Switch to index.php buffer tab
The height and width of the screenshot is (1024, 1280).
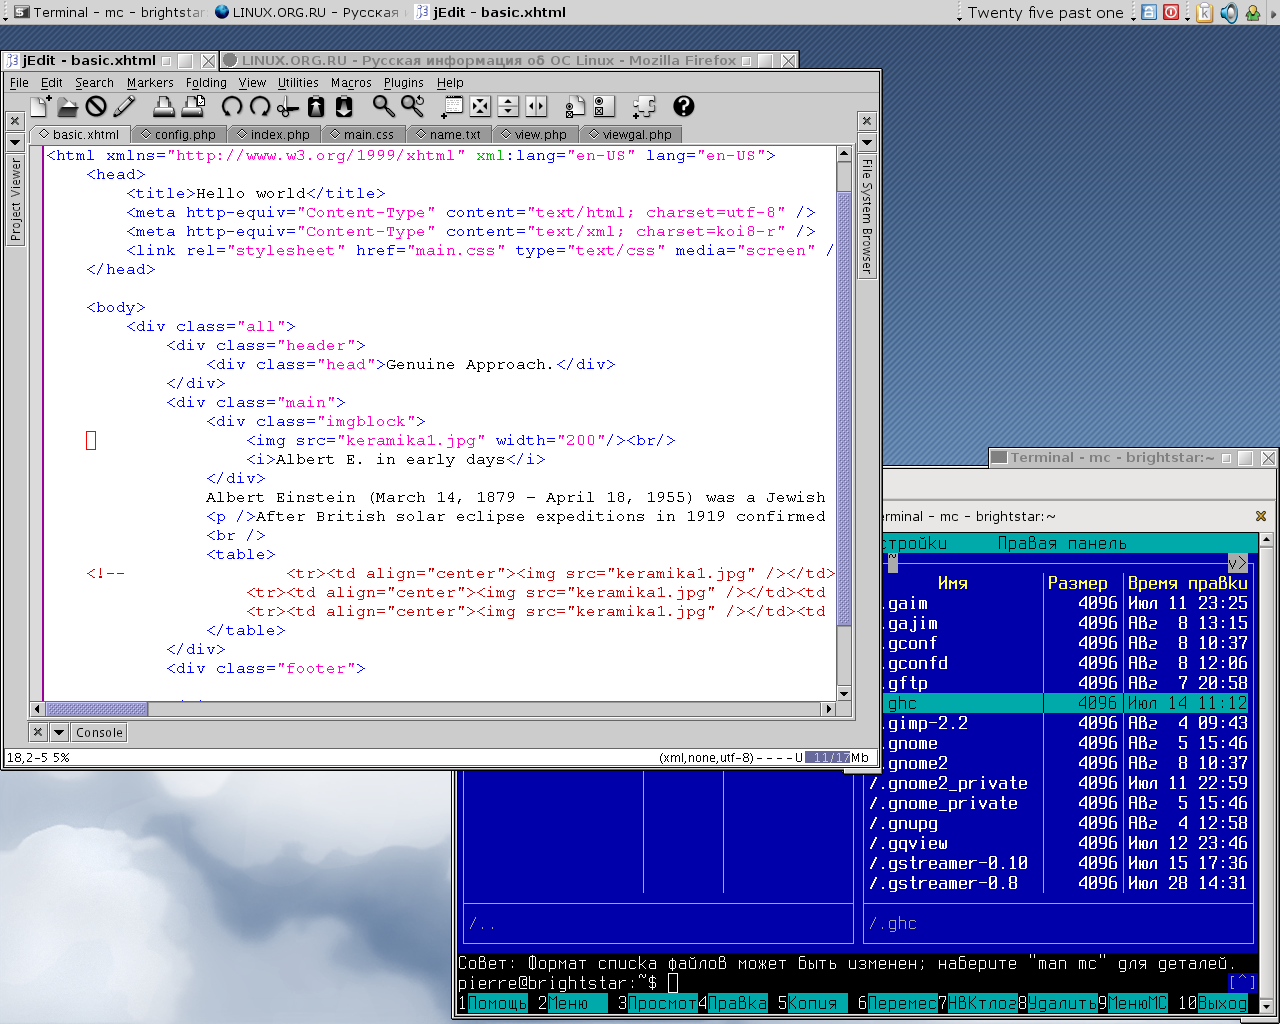[x=274, y=134]
